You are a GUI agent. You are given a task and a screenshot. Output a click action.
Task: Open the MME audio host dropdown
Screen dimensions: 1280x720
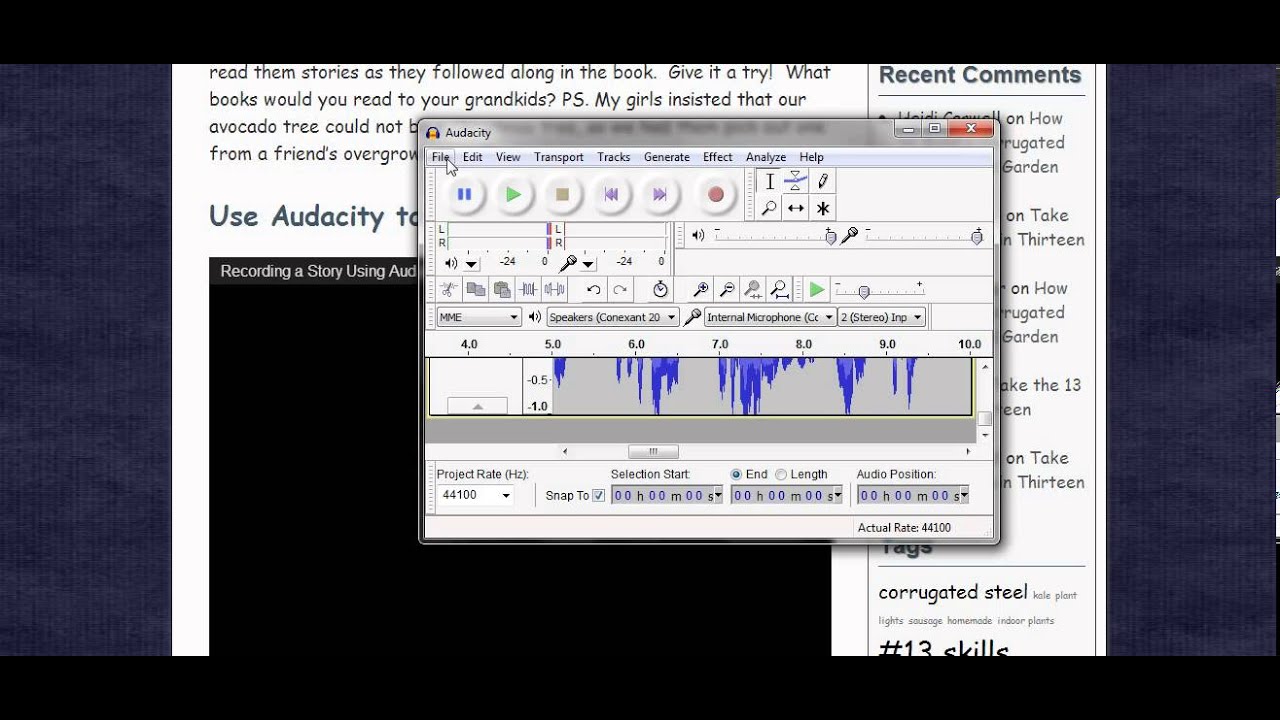[479, 317]
